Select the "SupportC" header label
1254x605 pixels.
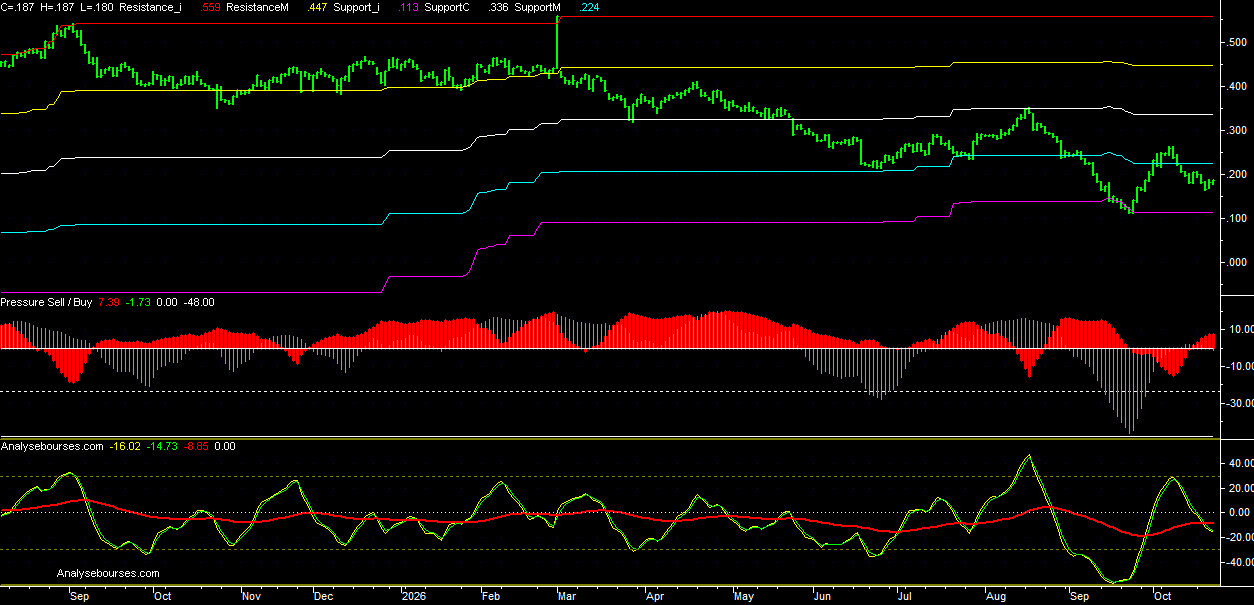click(x=447, y=7)
